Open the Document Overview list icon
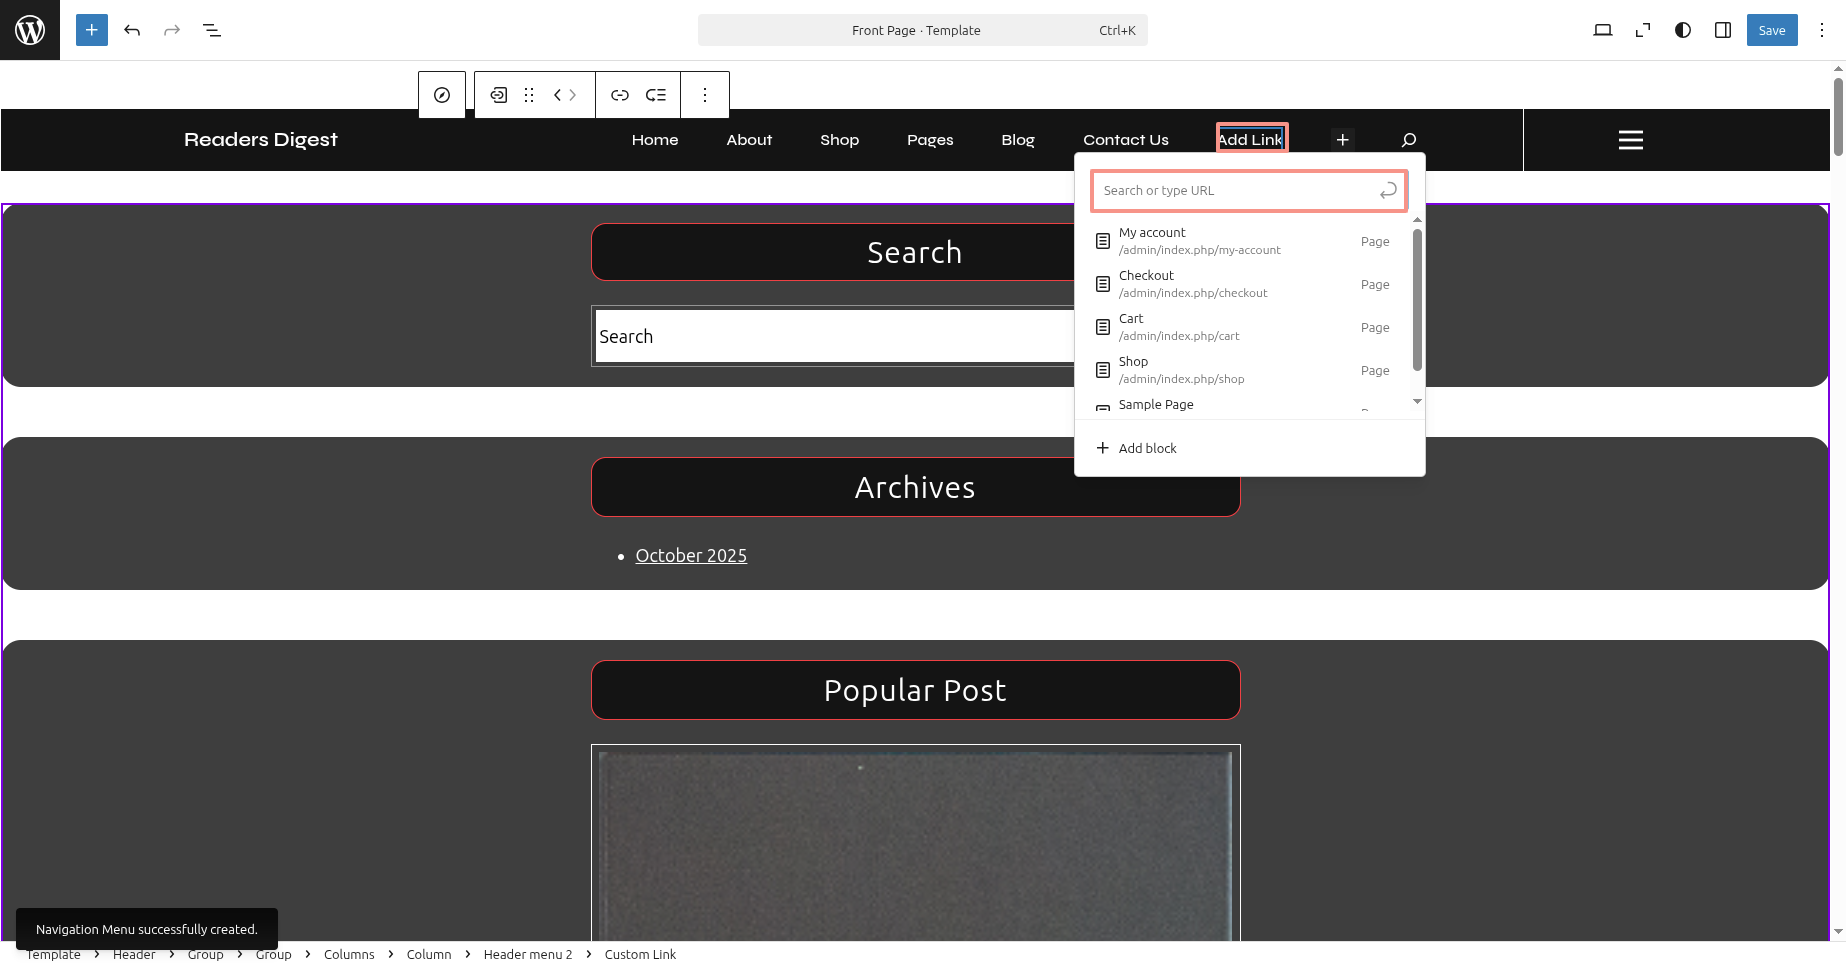Image resolution: width=1846 pixels, height=966 pixels. pyautogui.click(x=212, y=30)
